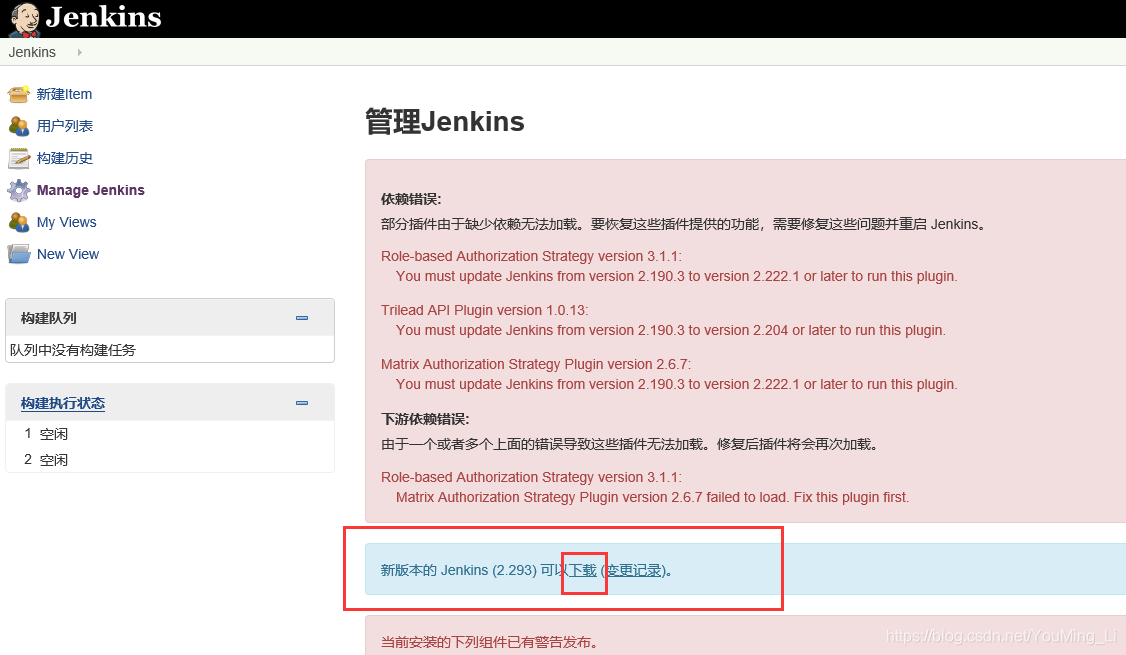
Task: Click the 新建Item icon
Action: (19, 94)
